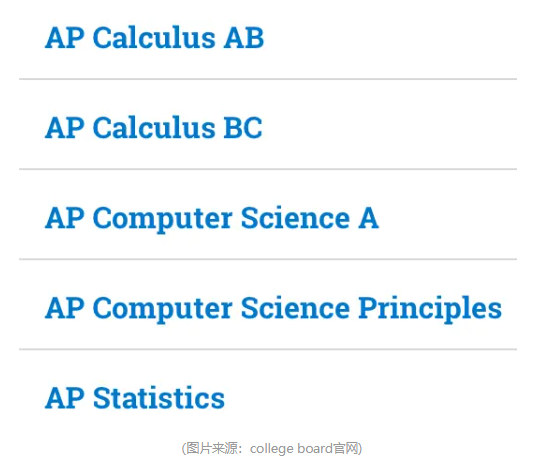Open the AP Calculus BC course link

click(154, 127)
